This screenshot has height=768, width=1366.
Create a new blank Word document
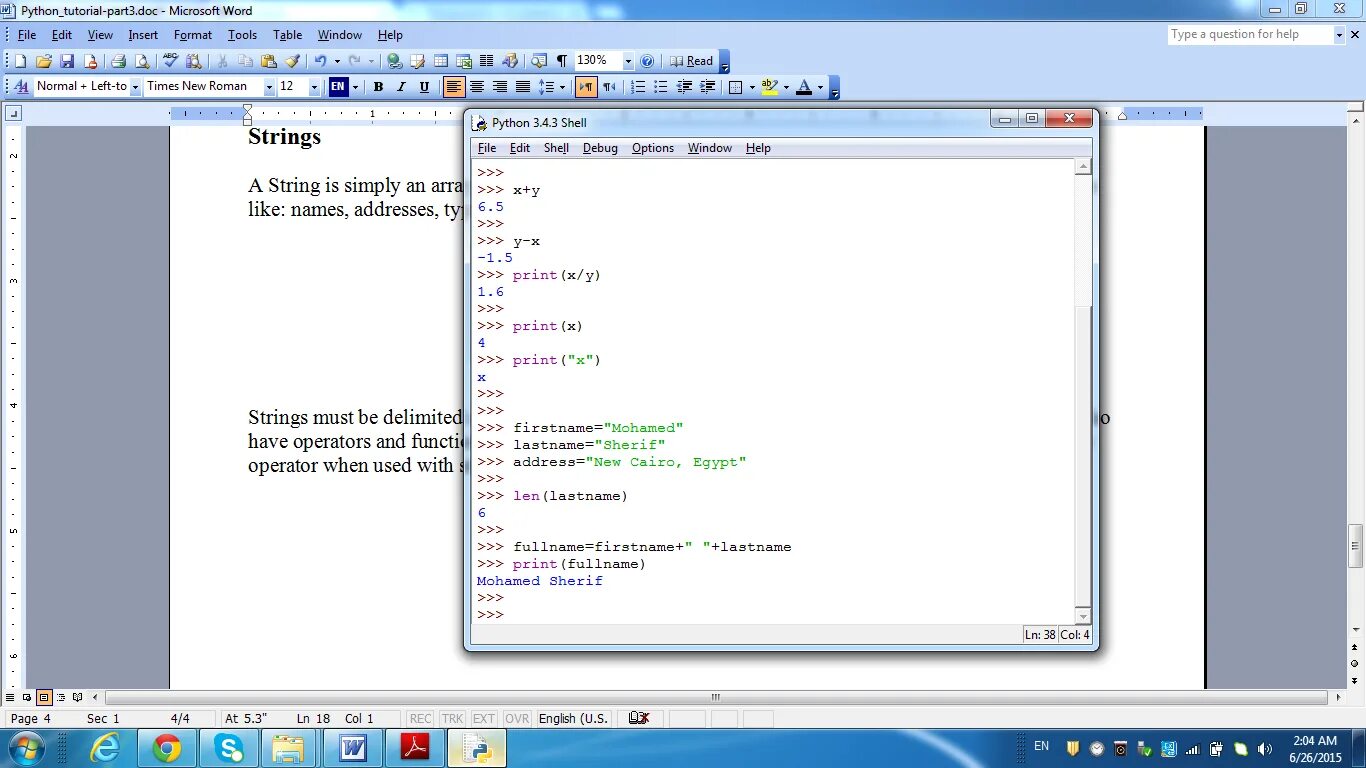tap(20, 61)
